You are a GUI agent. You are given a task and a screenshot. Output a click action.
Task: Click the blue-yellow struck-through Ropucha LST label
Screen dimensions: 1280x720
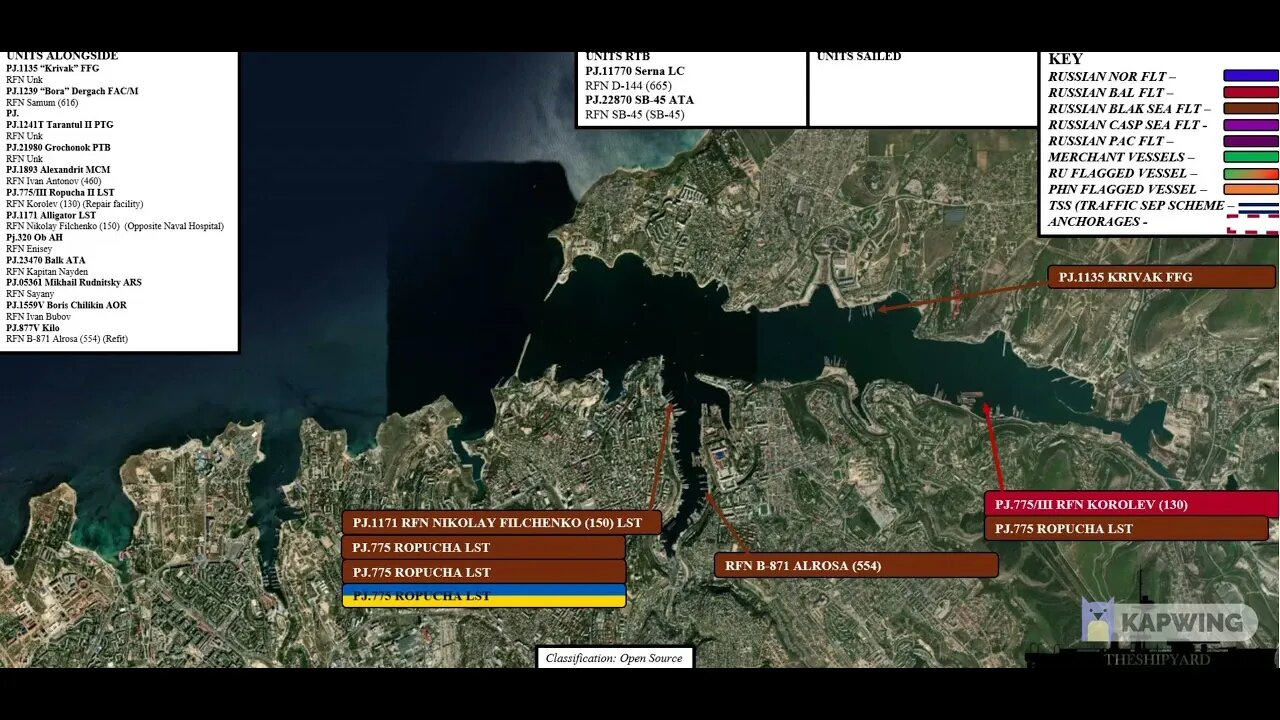click(484, 595)
